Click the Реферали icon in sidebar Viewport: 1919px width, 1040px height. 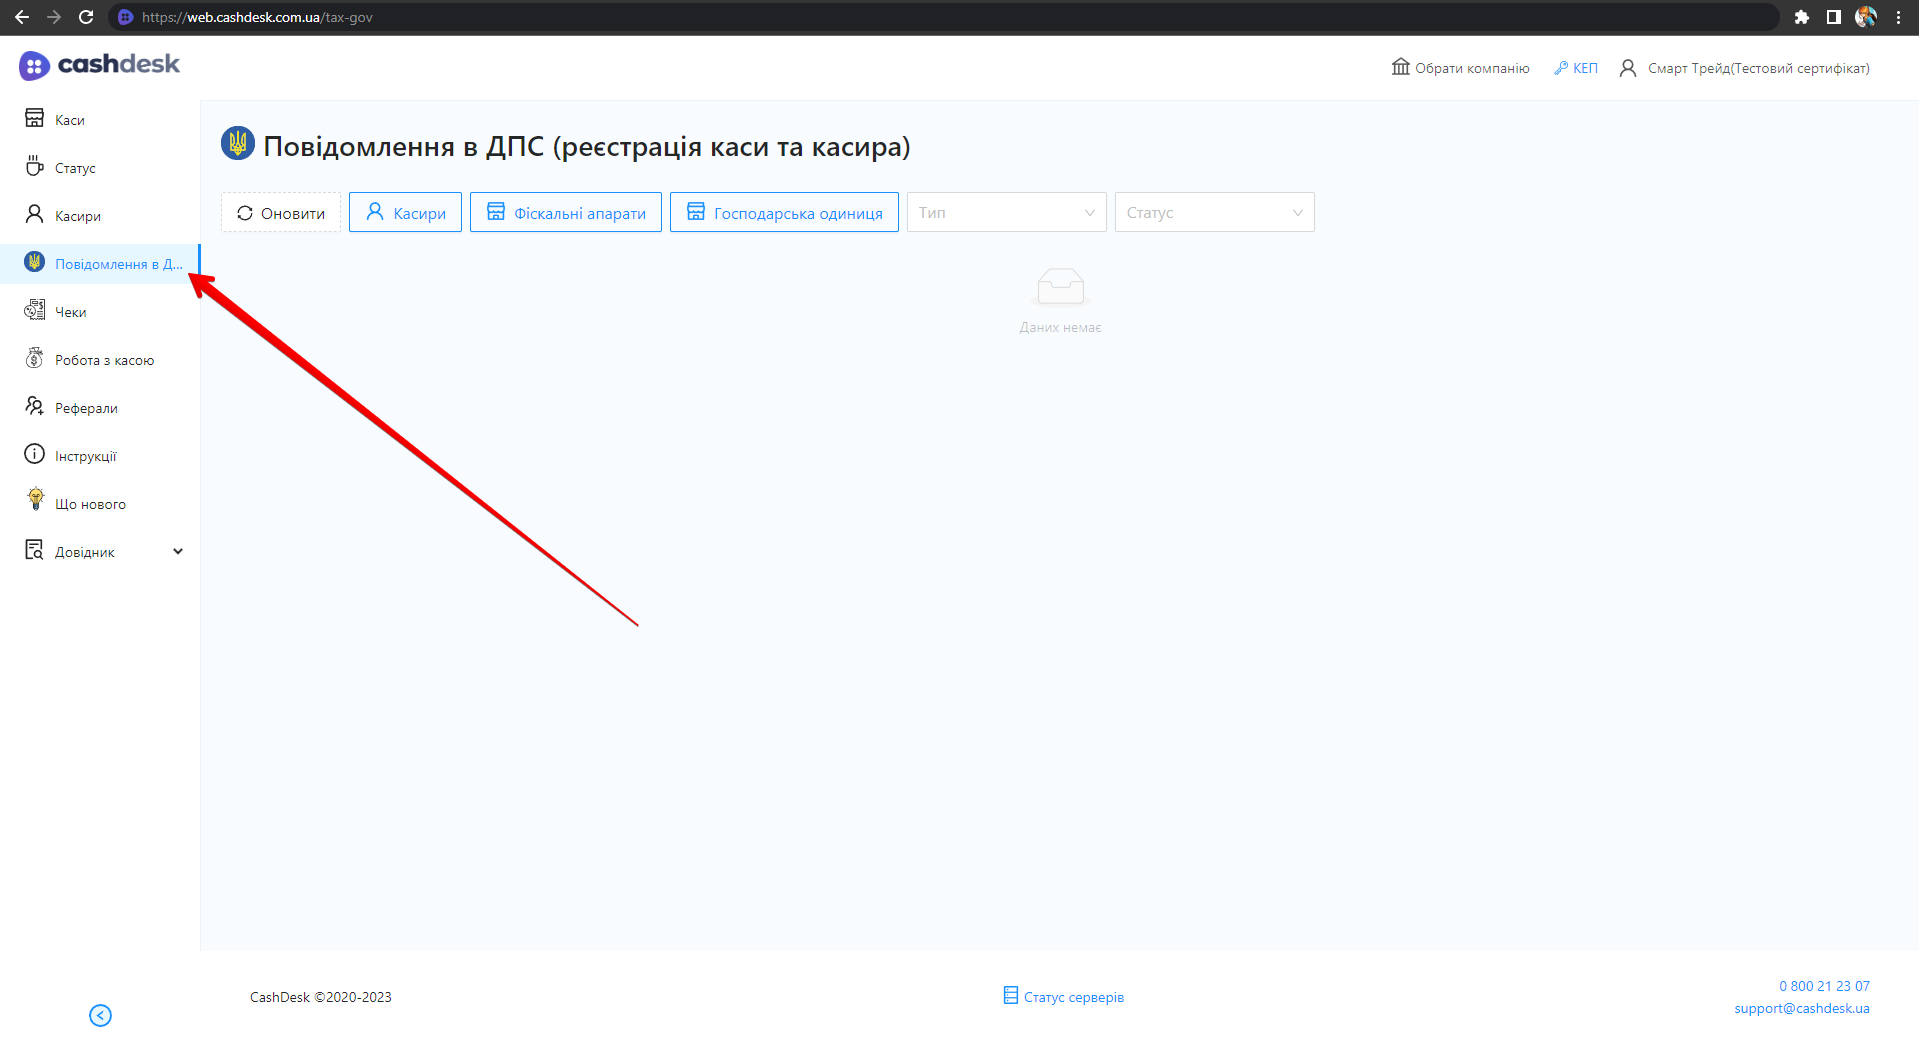tap(35, 407)
